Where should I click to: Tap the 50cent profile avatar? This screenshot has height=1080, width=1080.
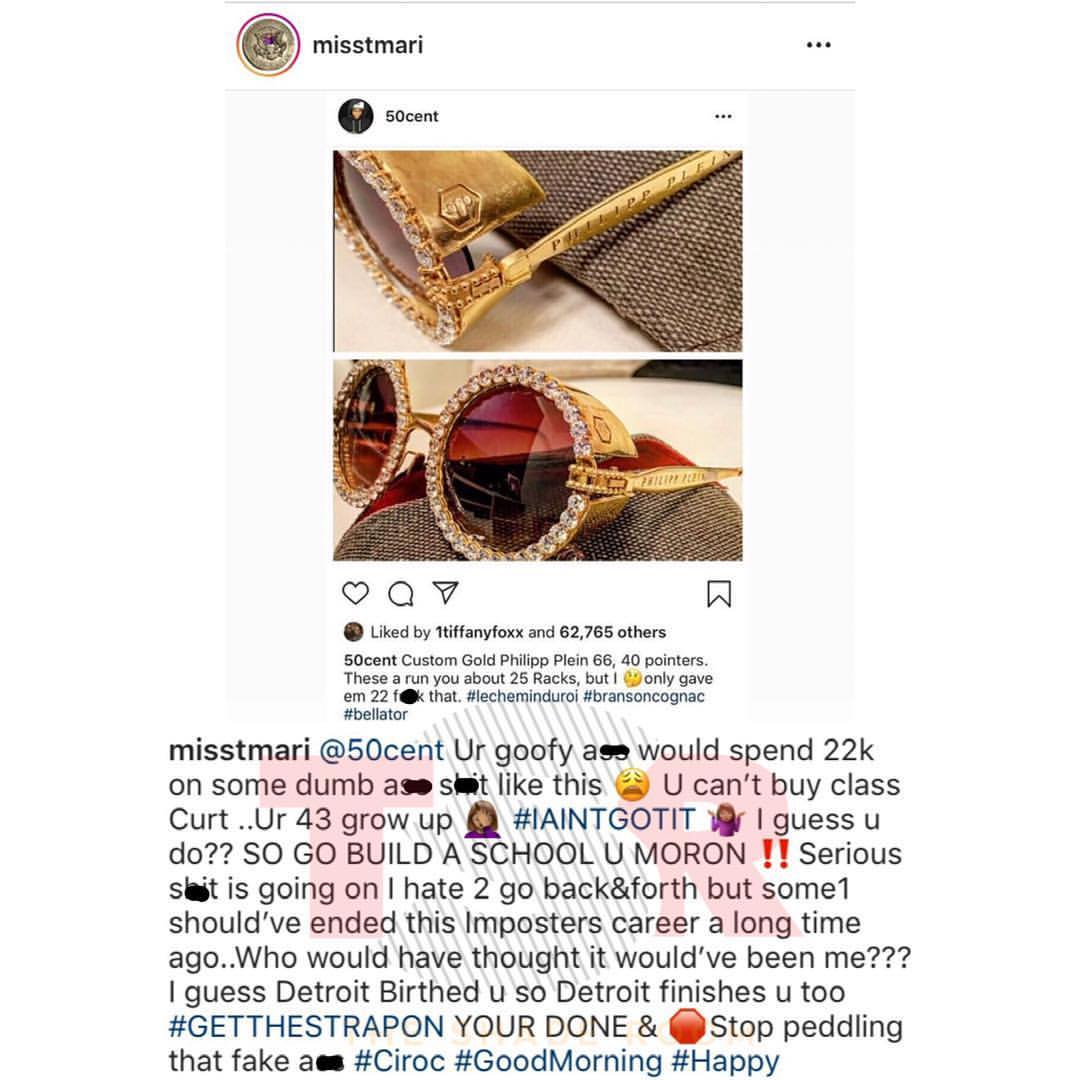point(355,116)
